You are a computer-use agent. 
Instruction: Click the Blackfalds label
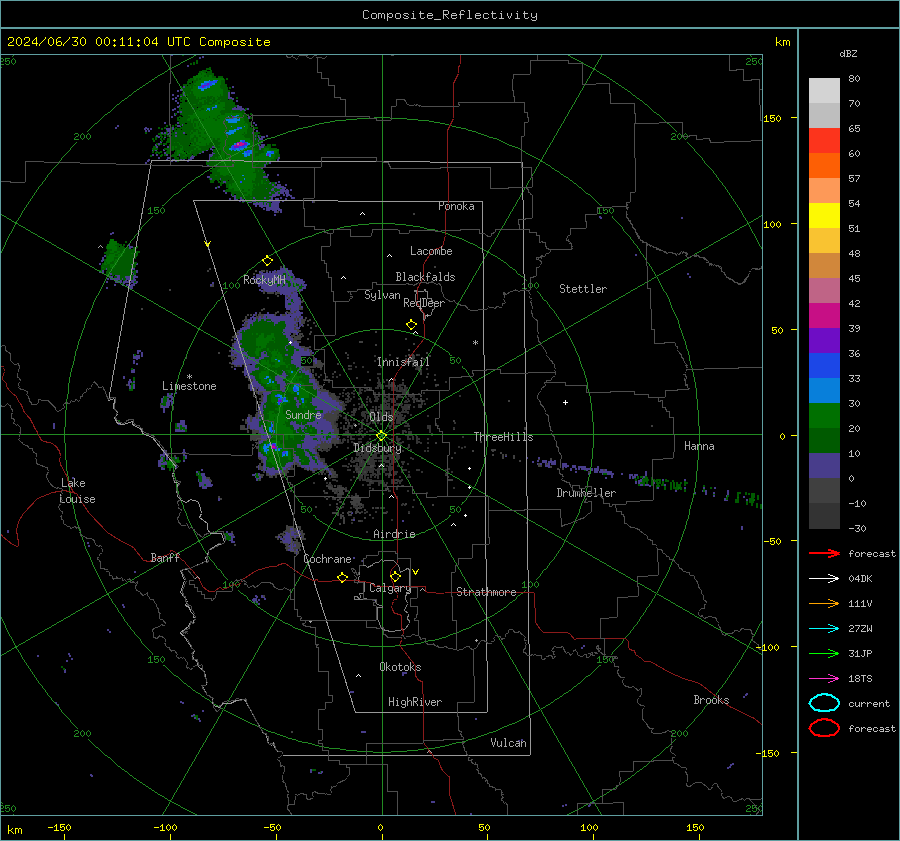(x=425, y=277)
